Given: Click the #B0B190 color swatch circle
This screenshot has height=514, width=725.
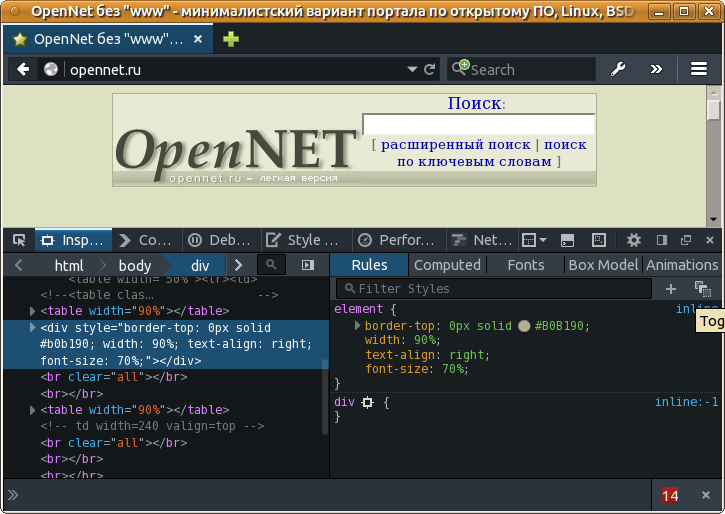Looking at the screenshot, I should pyautogui.click(x=524, y=326).
